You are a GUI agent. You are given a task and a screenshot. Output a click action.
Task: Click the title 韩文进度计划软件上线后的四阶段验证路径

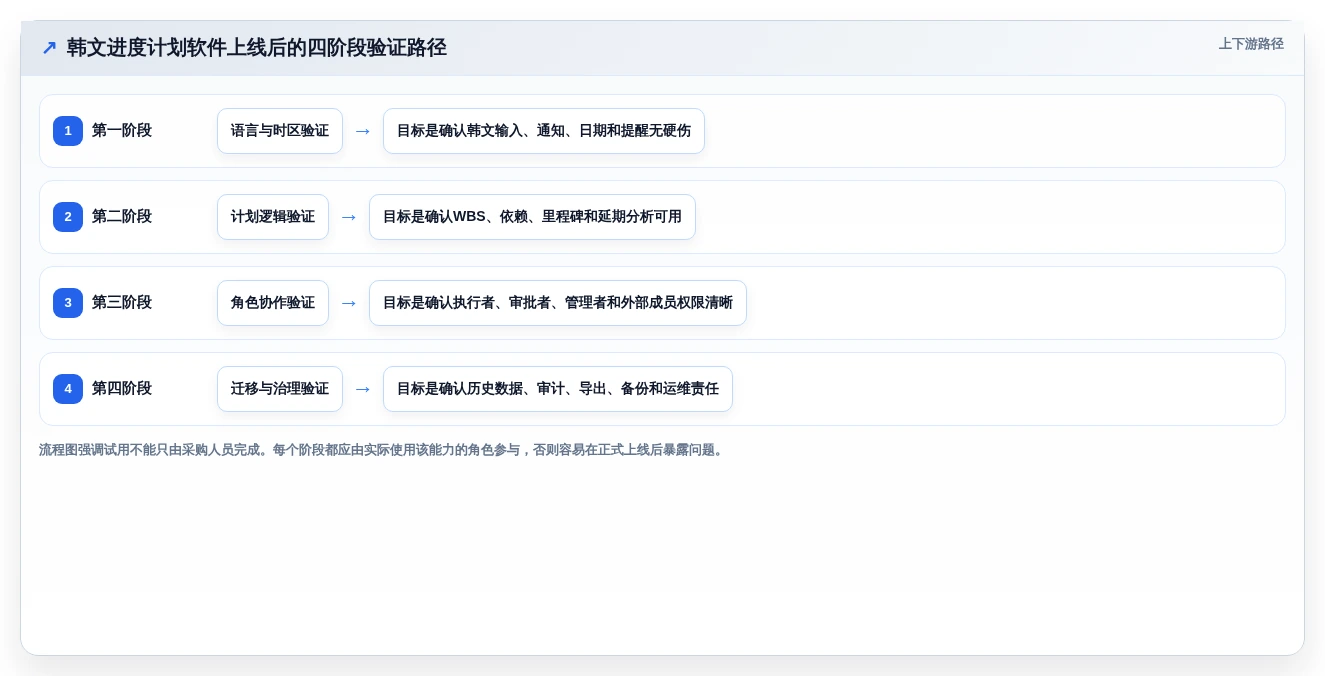(256, 48)
